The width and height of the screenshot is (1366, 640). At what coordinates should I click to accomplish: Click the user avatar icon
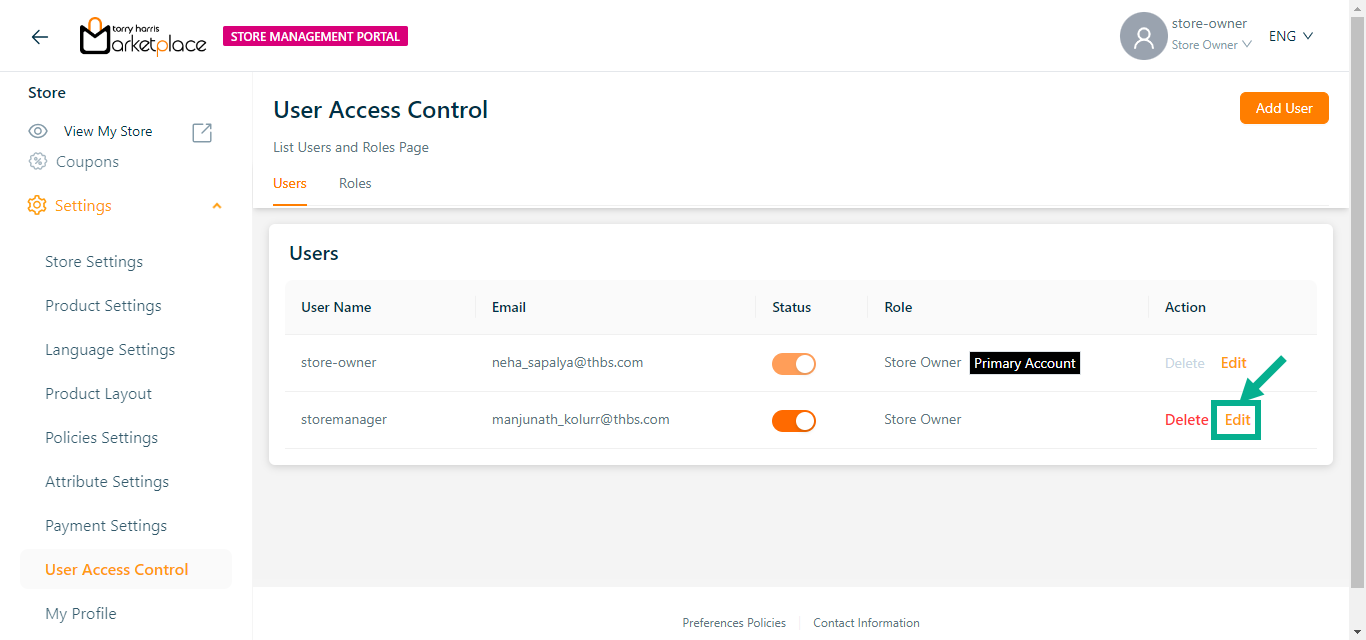click(1143, 37)
